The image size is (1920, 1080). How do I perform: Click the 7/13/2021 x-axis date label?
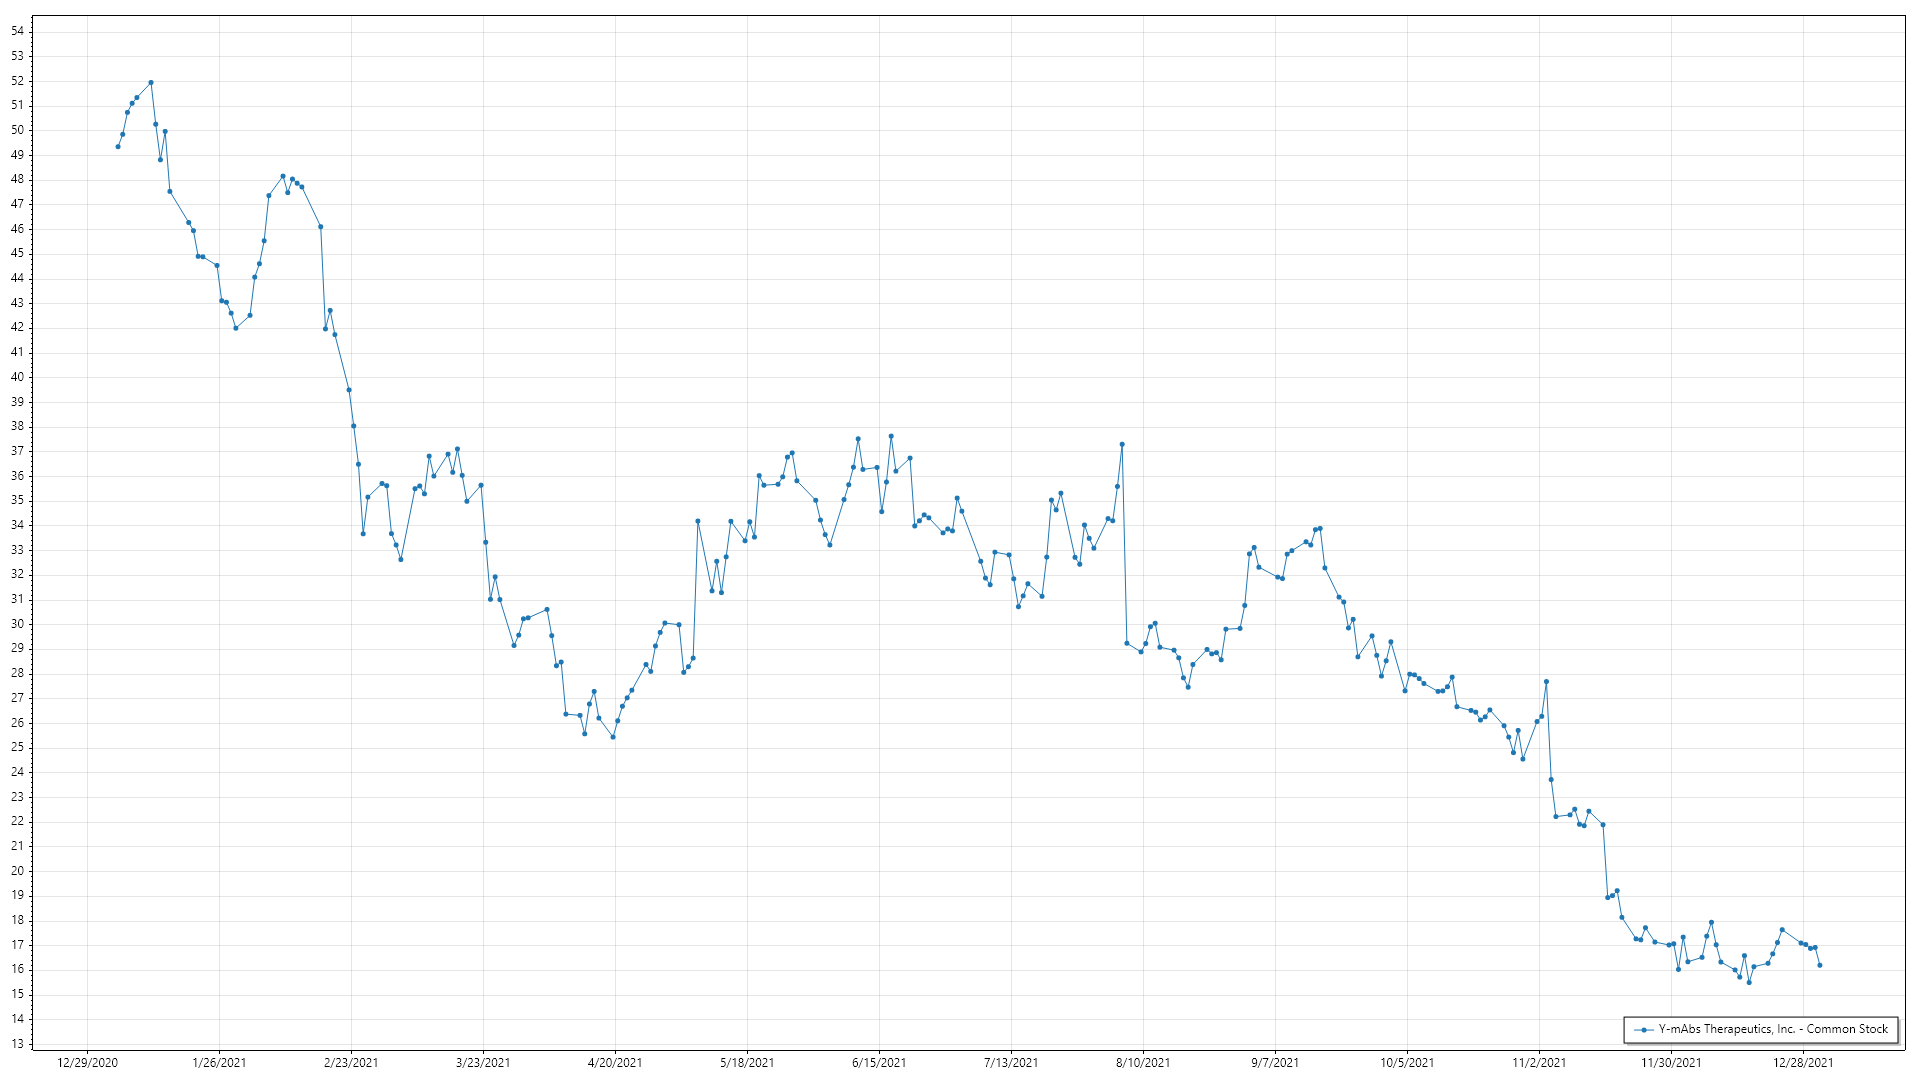coord(1011,1063)
